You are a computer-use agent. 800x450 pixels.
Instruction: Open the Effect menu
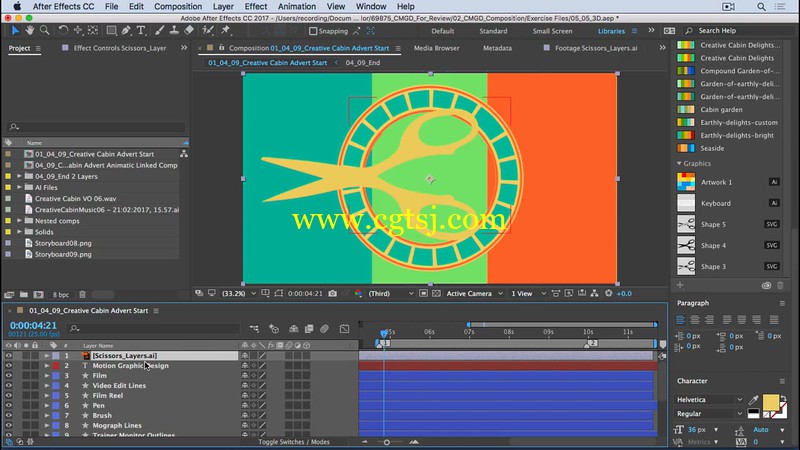256,7
